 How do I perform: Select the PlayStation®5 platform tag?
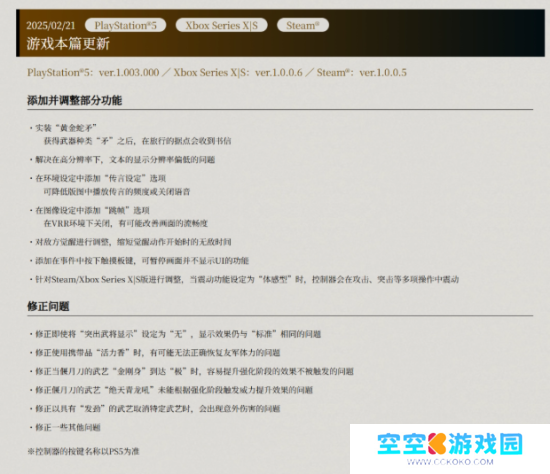tap(125, 25)
